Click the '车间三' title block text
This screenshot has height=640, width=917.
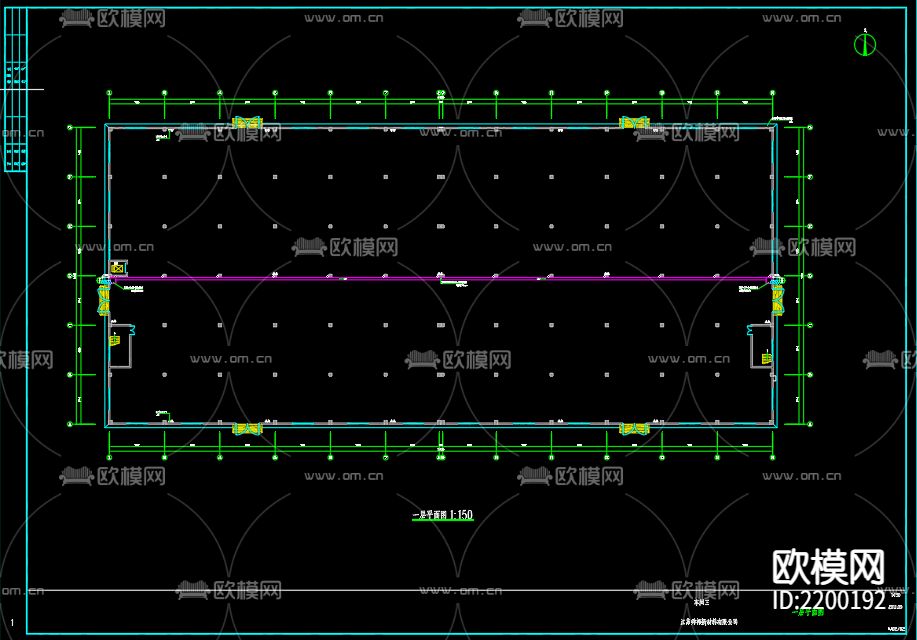pos(701,602)
